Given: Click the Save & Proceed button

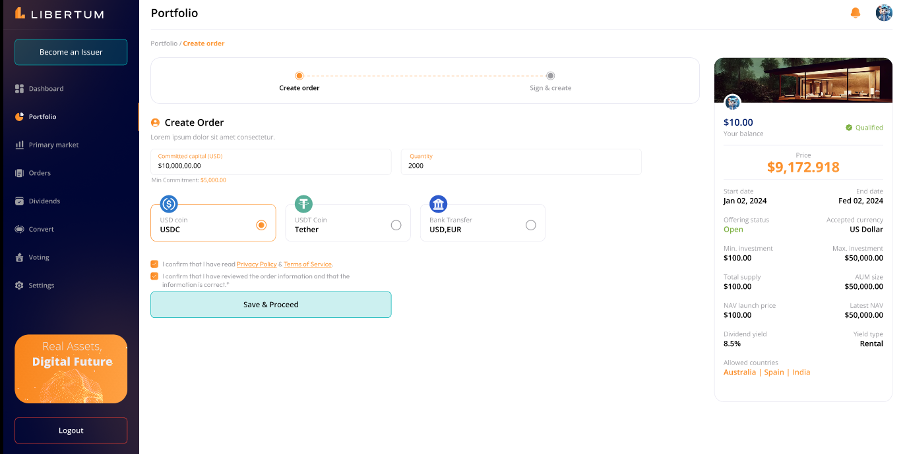Looking at the screenshot, I should [x=270, y=304].
